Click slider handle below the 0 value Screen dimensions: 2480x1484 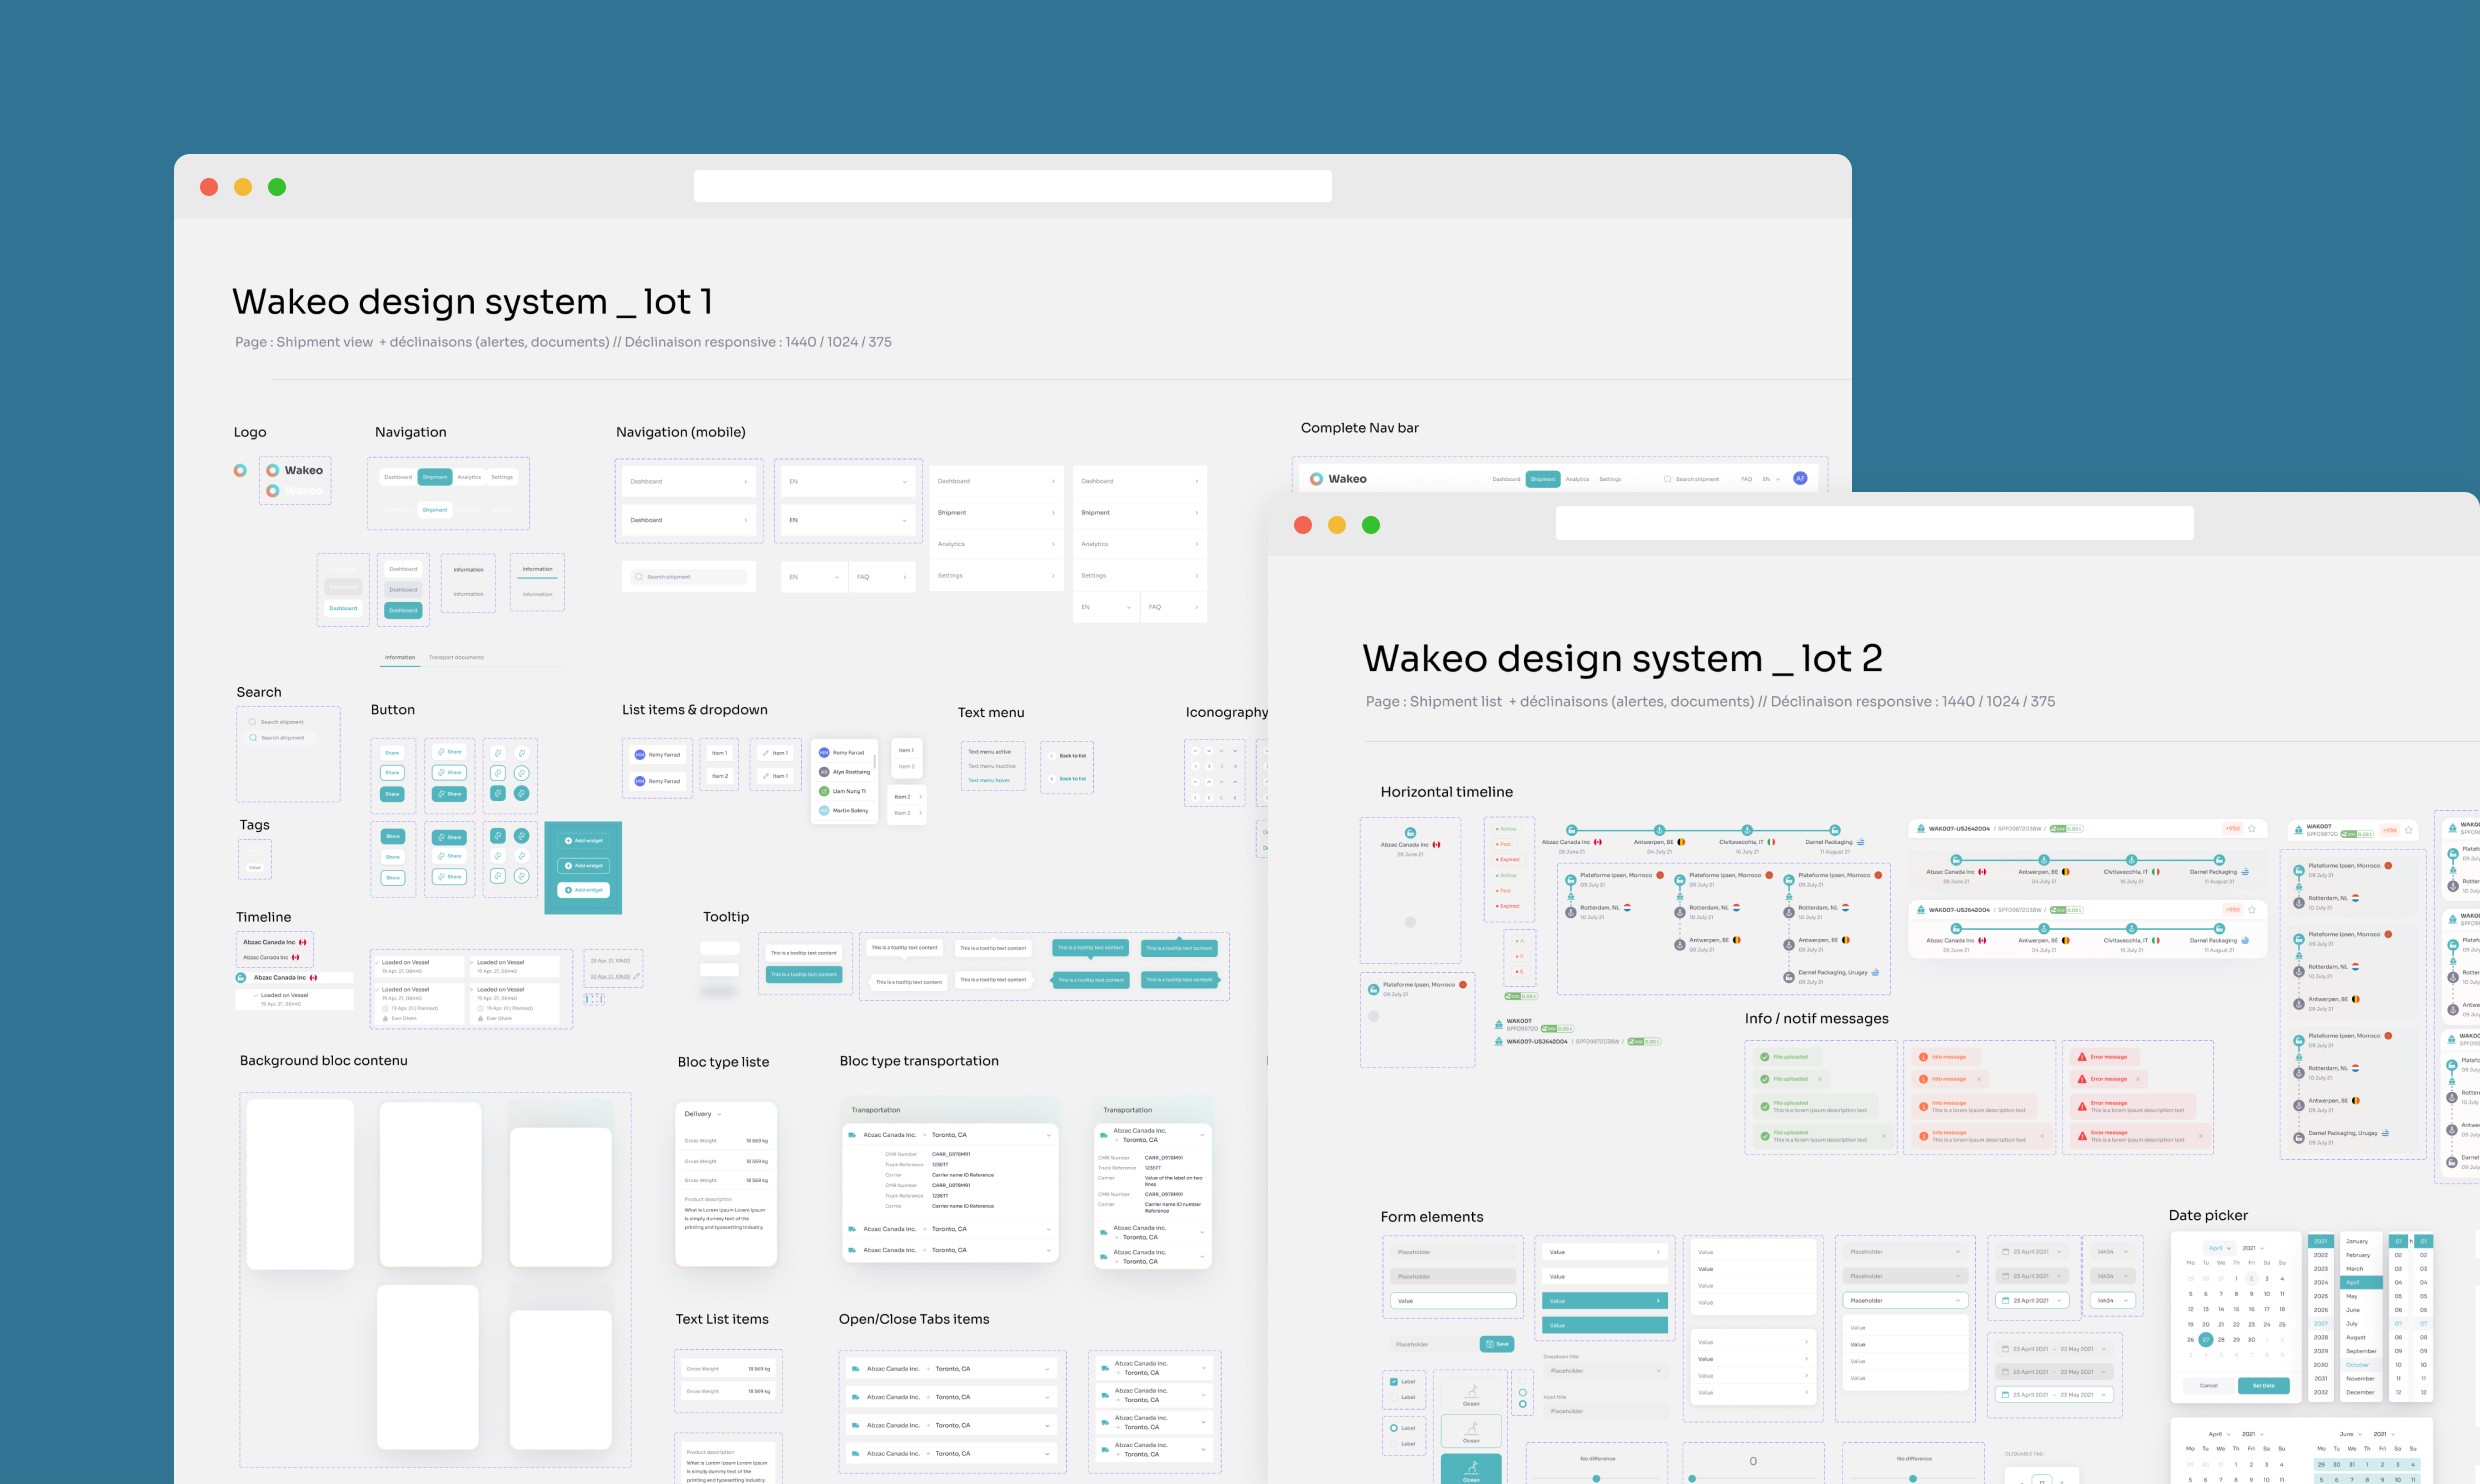click(x=1692, y=1478)
